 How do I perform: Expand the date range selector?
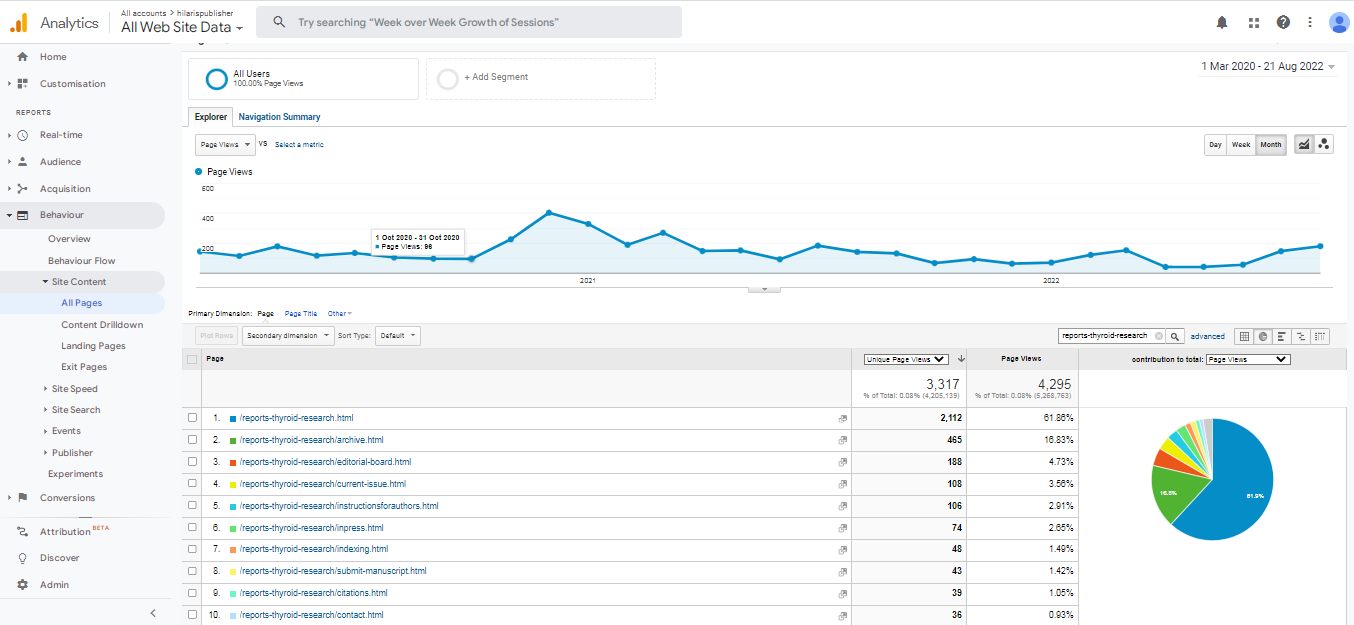(x=1267, y=66)
